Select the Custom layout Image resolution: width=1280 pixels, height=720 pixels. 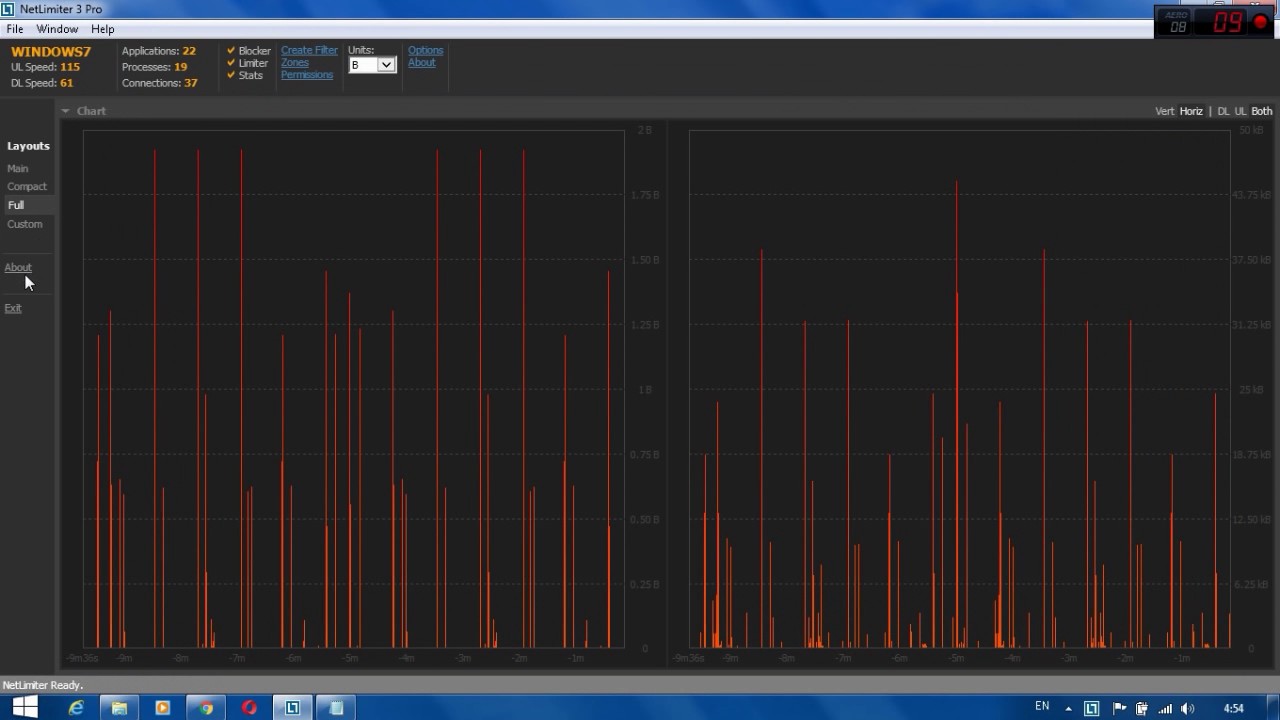pyautogui.click(x=25, y=224)
